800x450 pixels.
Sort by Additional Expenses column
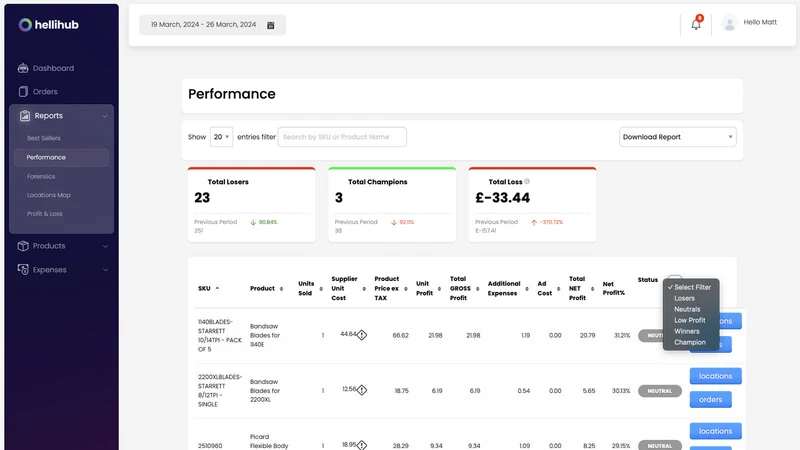(x=527, y=289)
